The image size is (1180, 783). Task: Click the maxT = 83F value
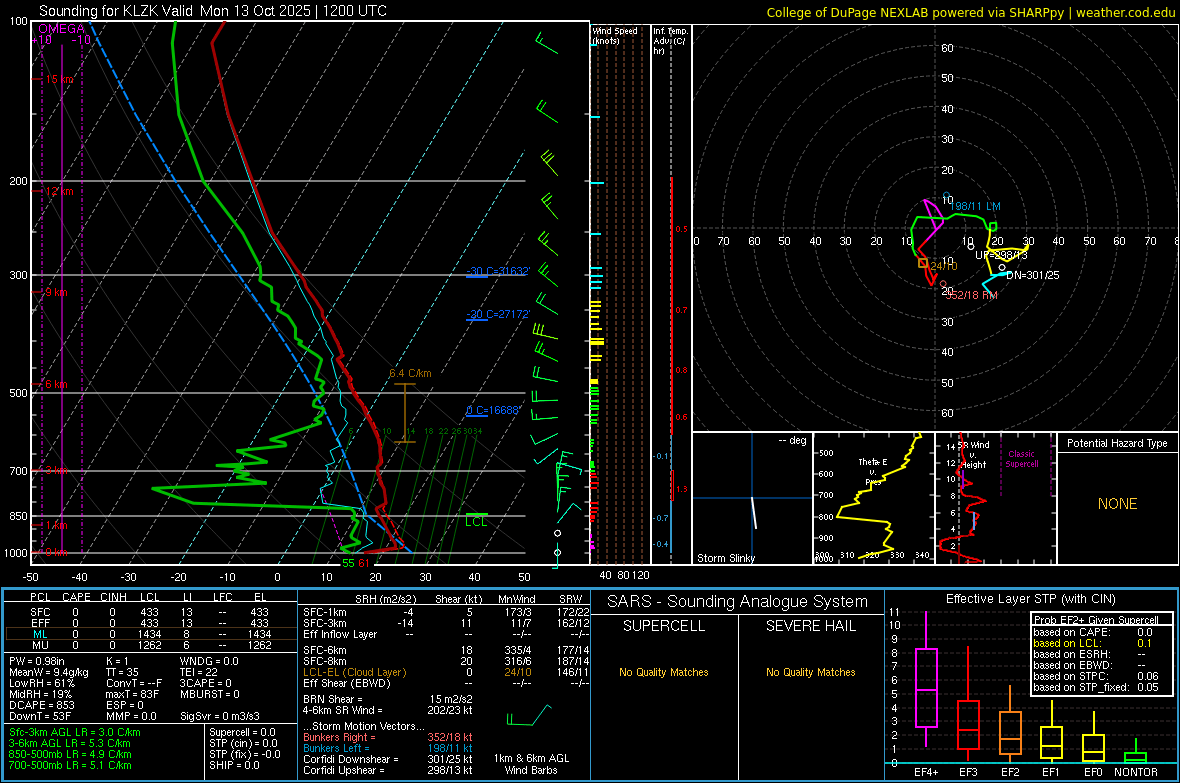pyautogui.click(x=132, y=694)
